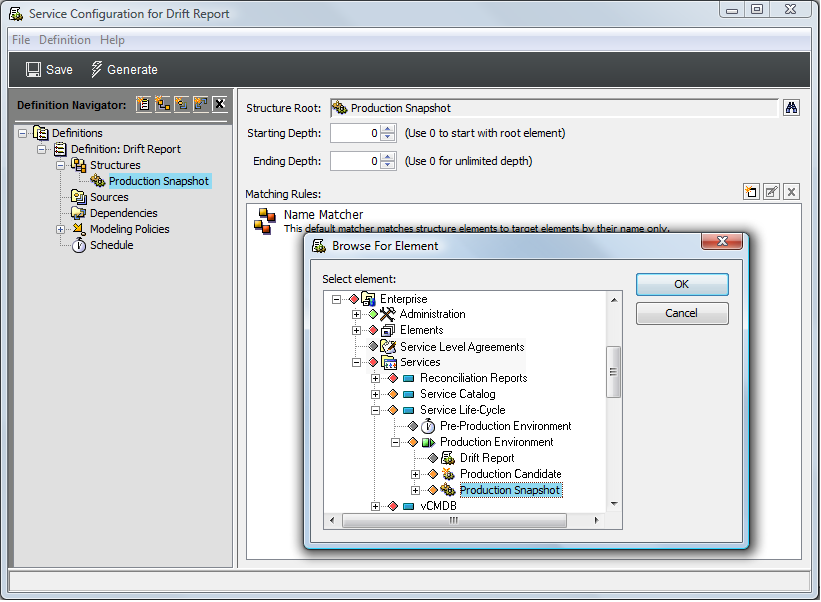Close the Browse For Element dialog
The width and height of the screenshot is (821, 602).
pyautogui.click(x=722, y=241)
